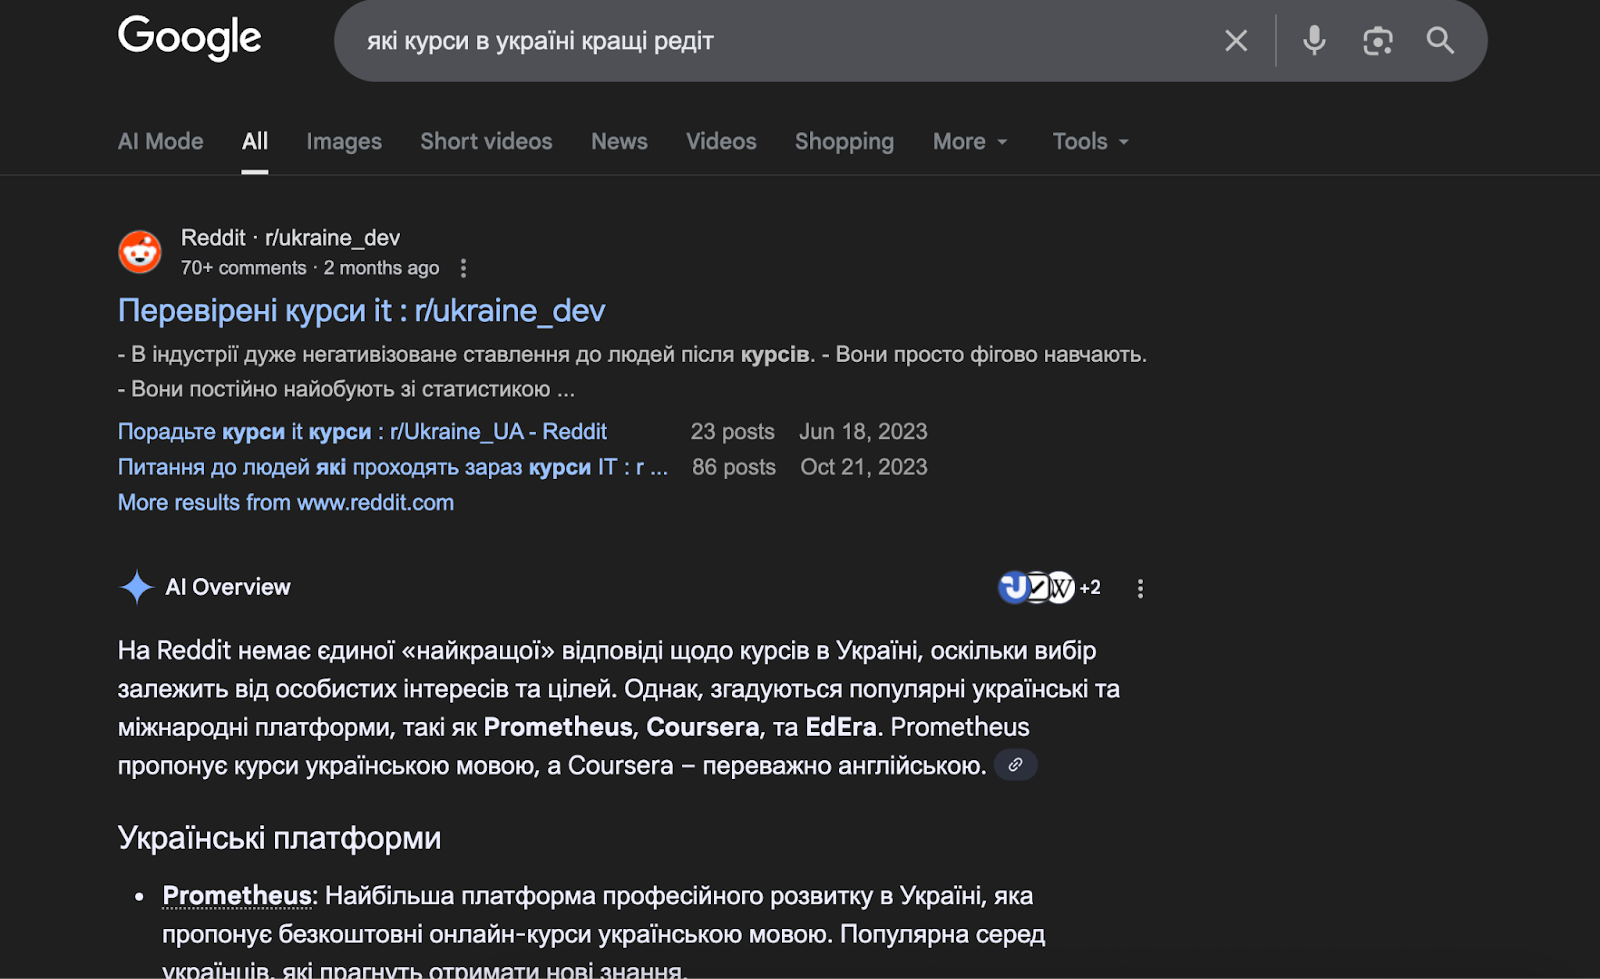Open link 'Порадьте курси it курси : r/Ukraine_UA'
Screen dimensions: 1600x979
tap(362, 431)
